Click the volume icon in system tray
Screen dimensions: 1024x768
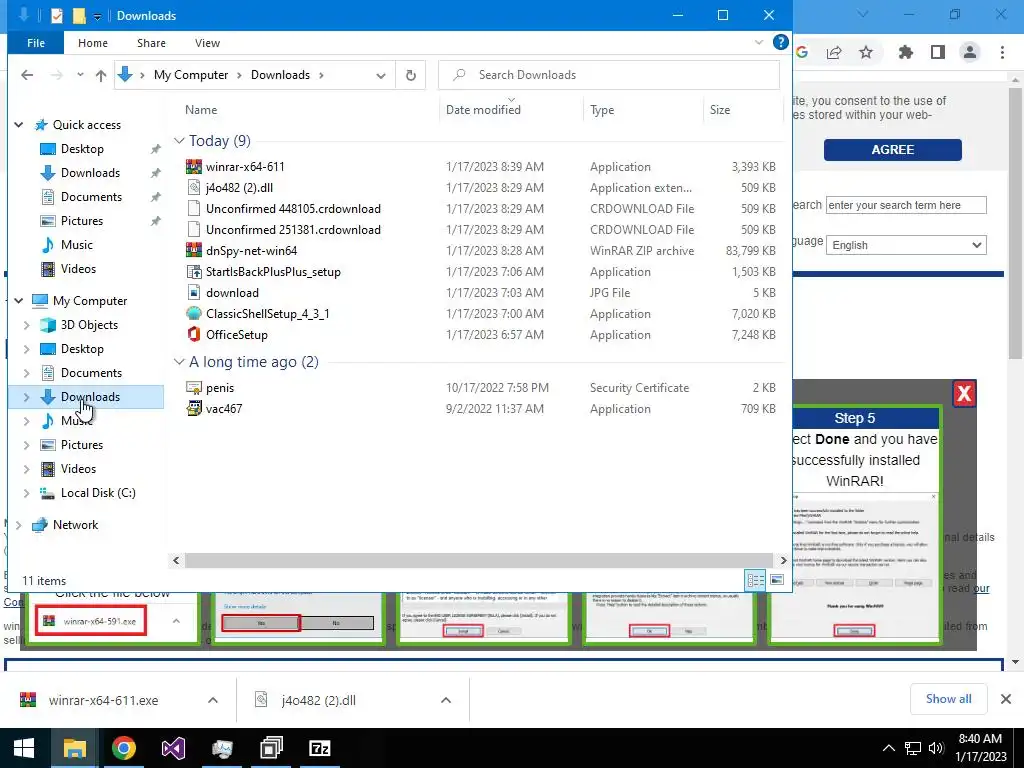pos(936,748)
